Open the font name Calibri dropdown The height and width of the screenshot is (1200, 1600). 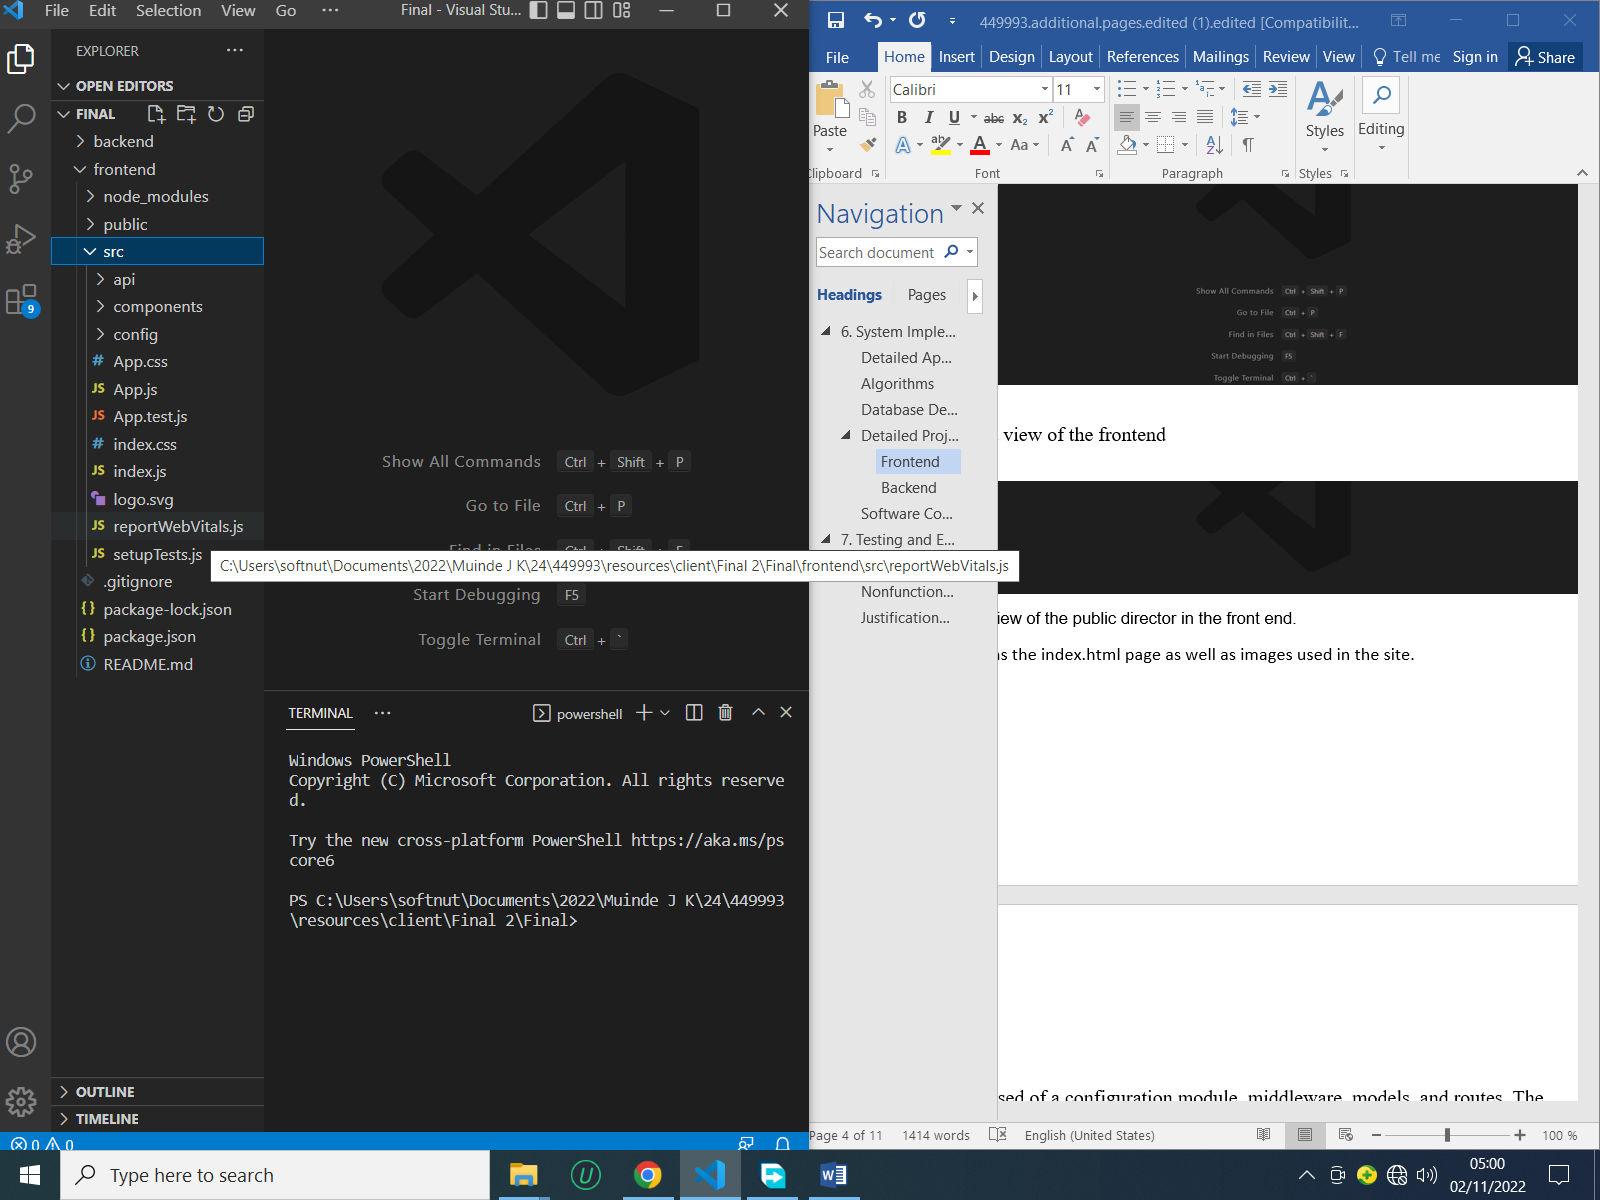(1044, 89)
